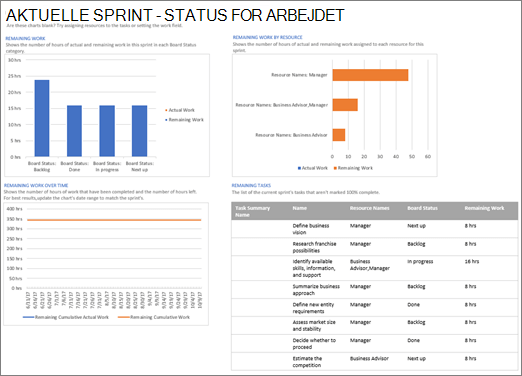522x376 pixels.
Task: Select Actual Work legend entry under resource chart
Action: click(x=313, y=168)
